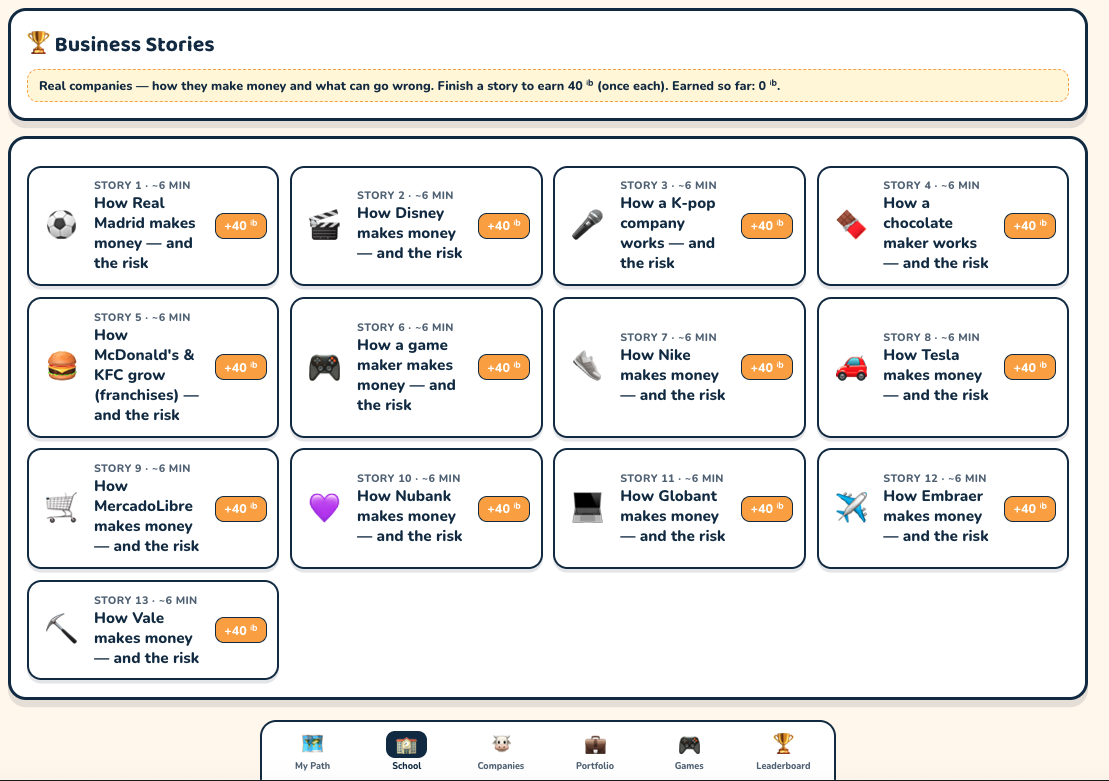Viewport: 1109px width, 781px height.
Task: Open "How Tesla makes money" title
Action: 936,375
